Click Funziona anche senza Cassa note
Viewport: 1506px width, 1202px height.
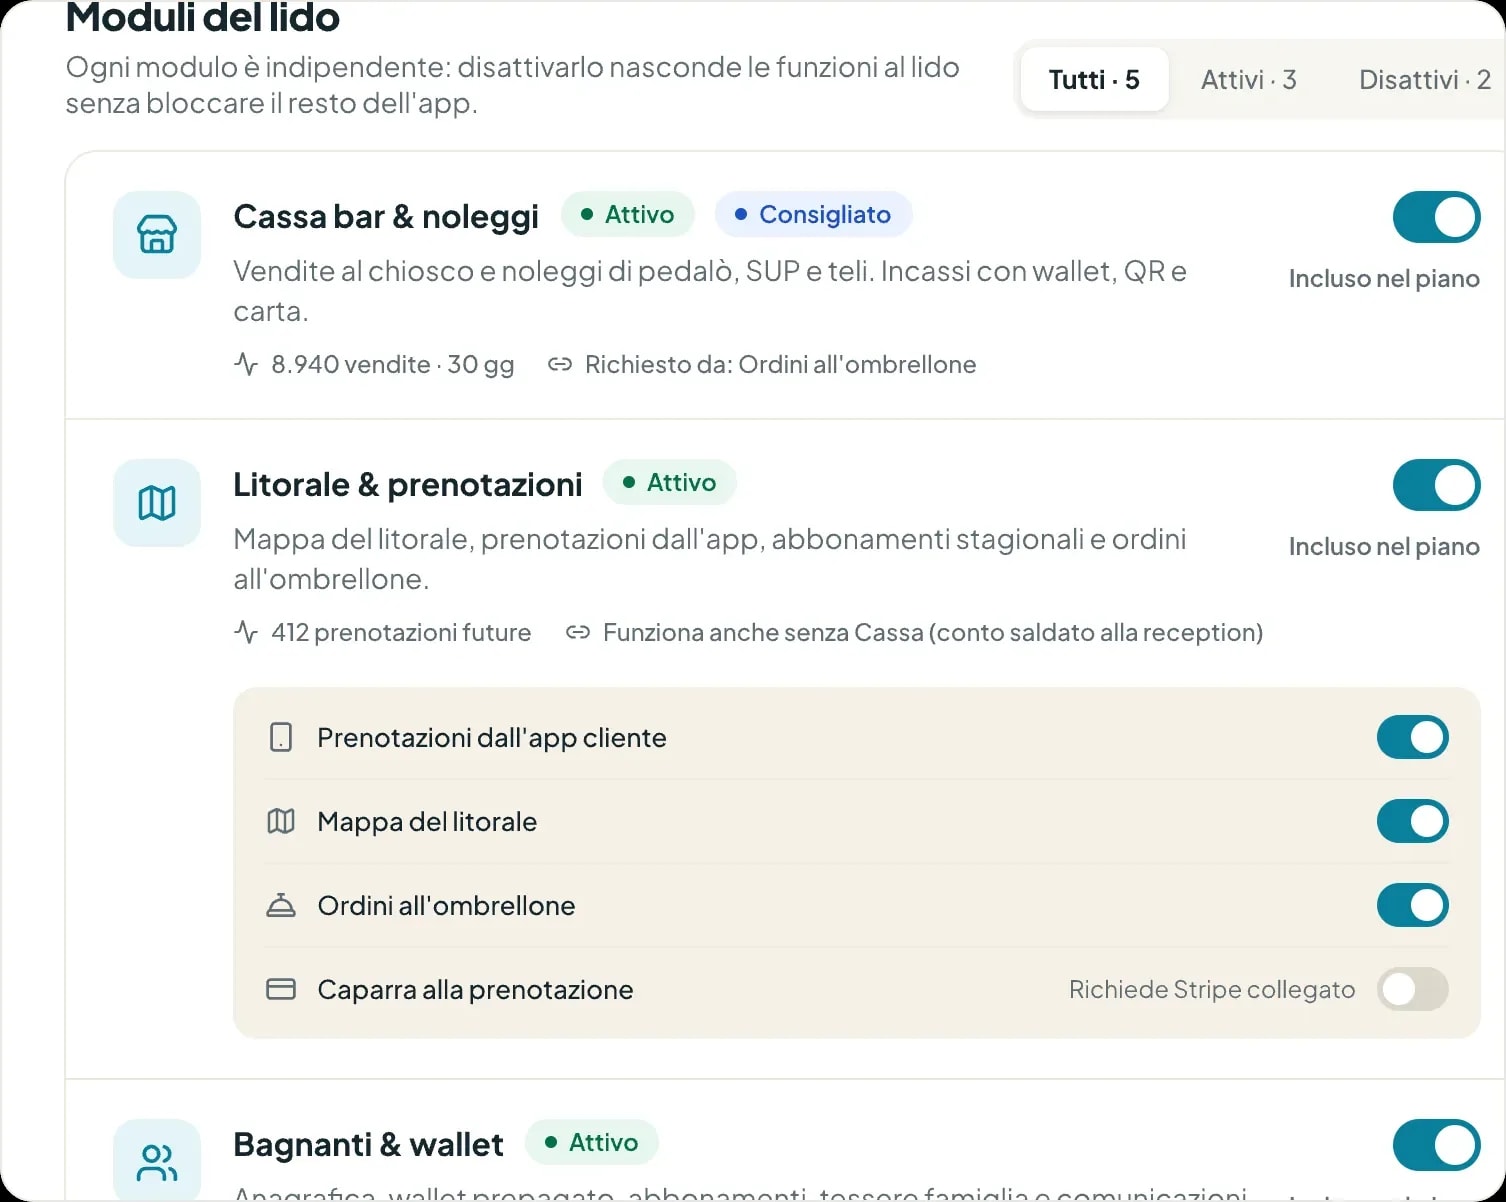933,632
